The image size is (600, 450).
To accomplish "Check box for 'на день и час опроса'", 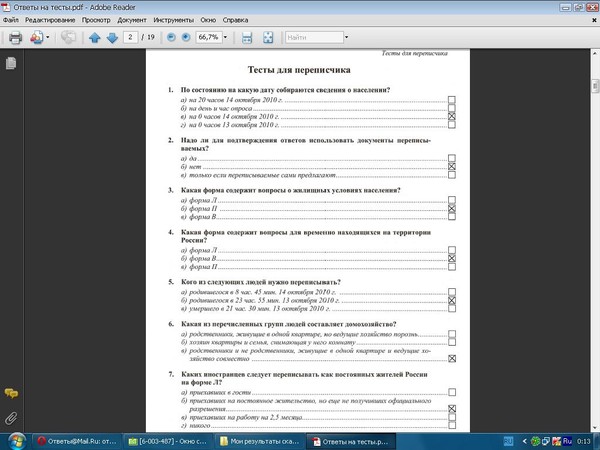I will (x=452, y=108).
